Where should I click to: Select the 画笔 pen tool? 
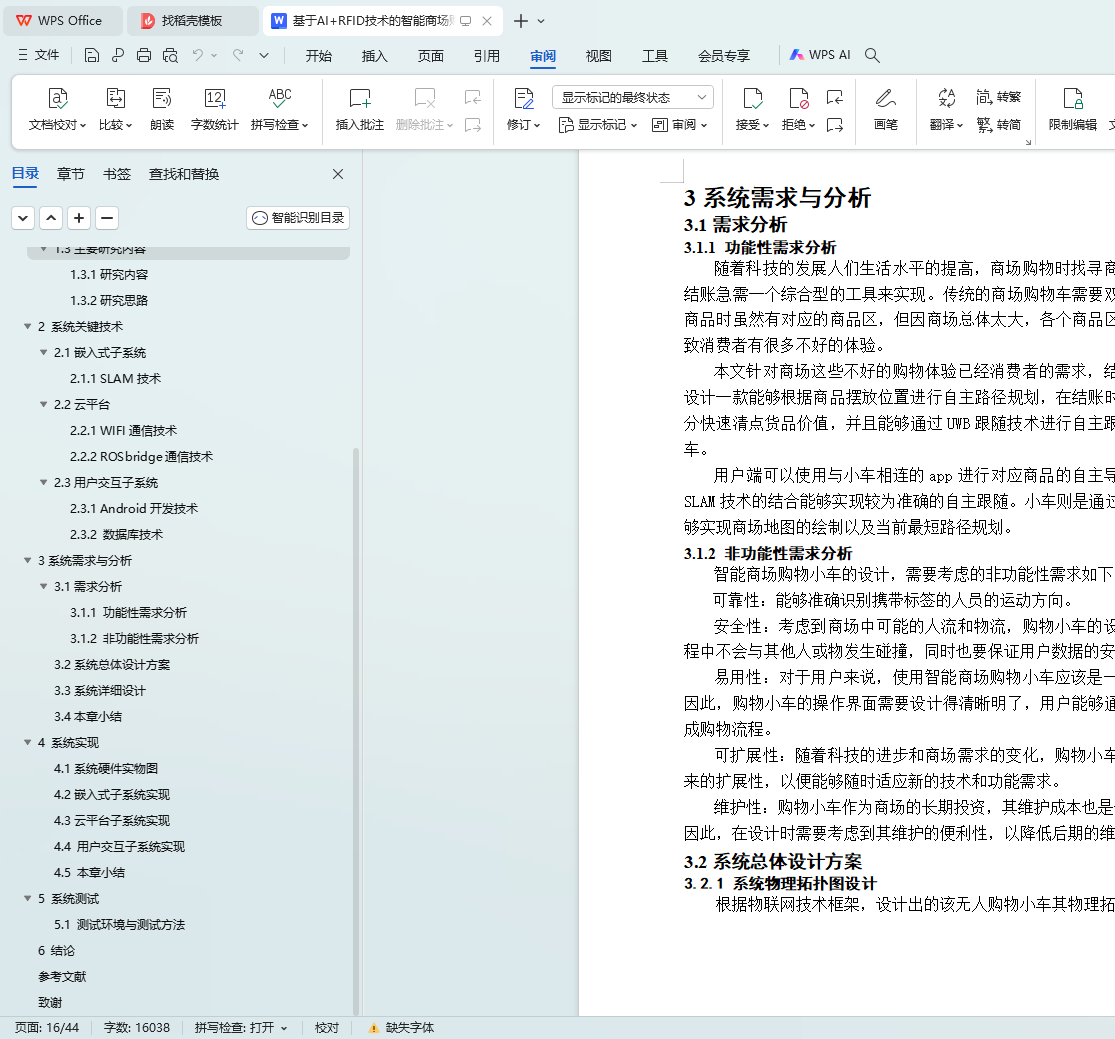coord(885,110)
